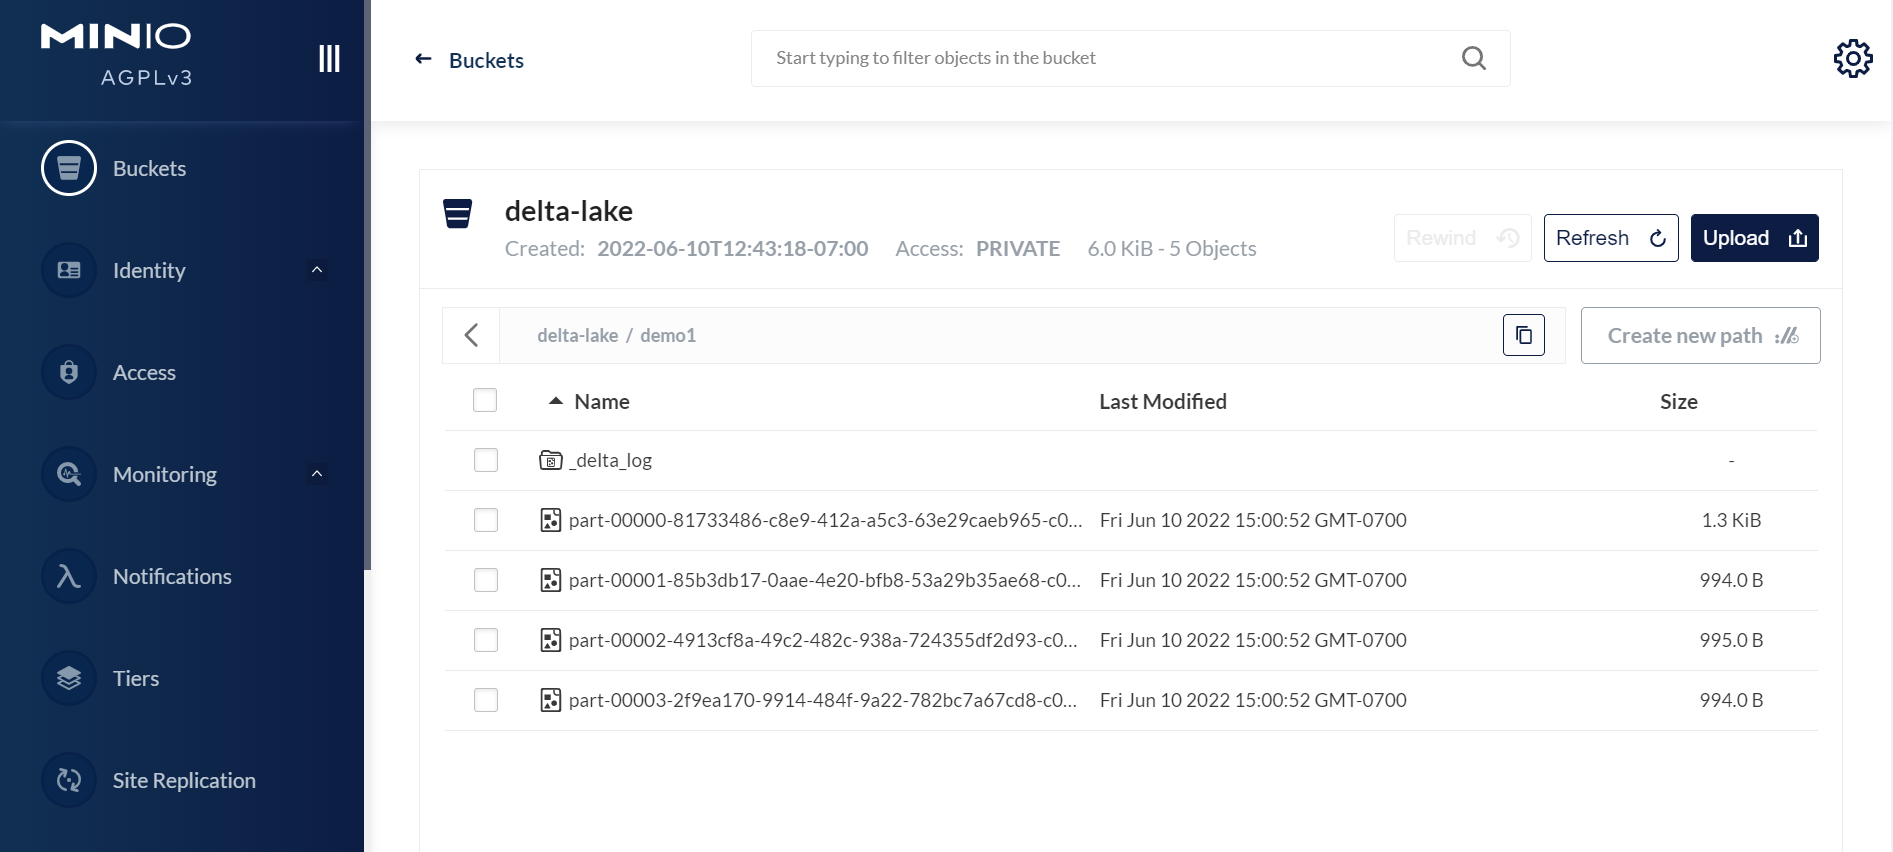
Task: Click the copy path icon
Action: (x=1523, y=336)
